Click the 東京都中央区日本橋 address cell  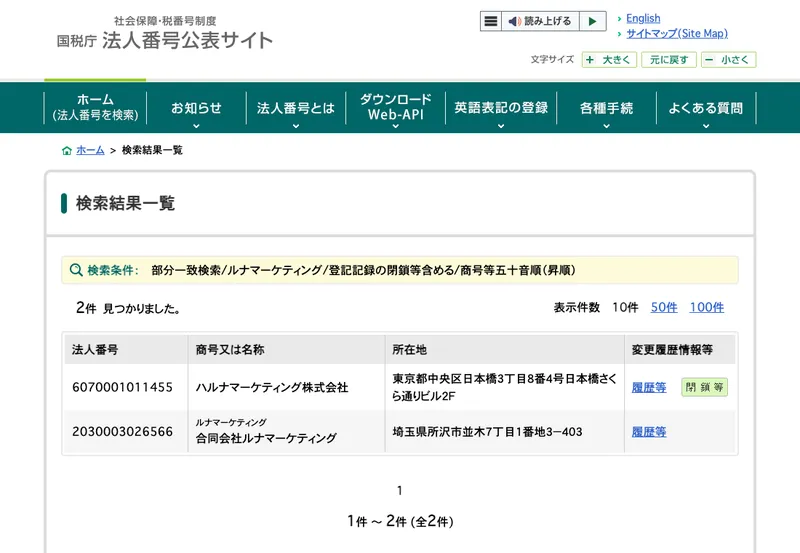pos(504,387)
